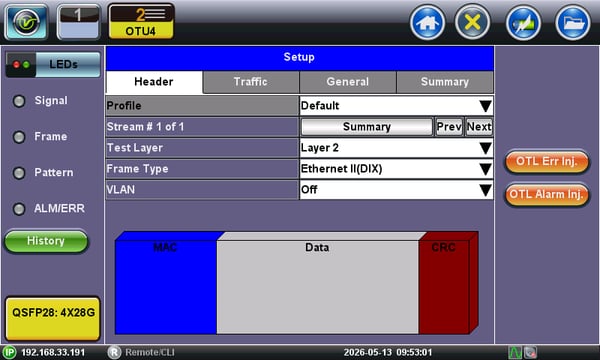Select the gray Data frame block
The width and height of the screenshot is (600, 360).
[318, 287]
